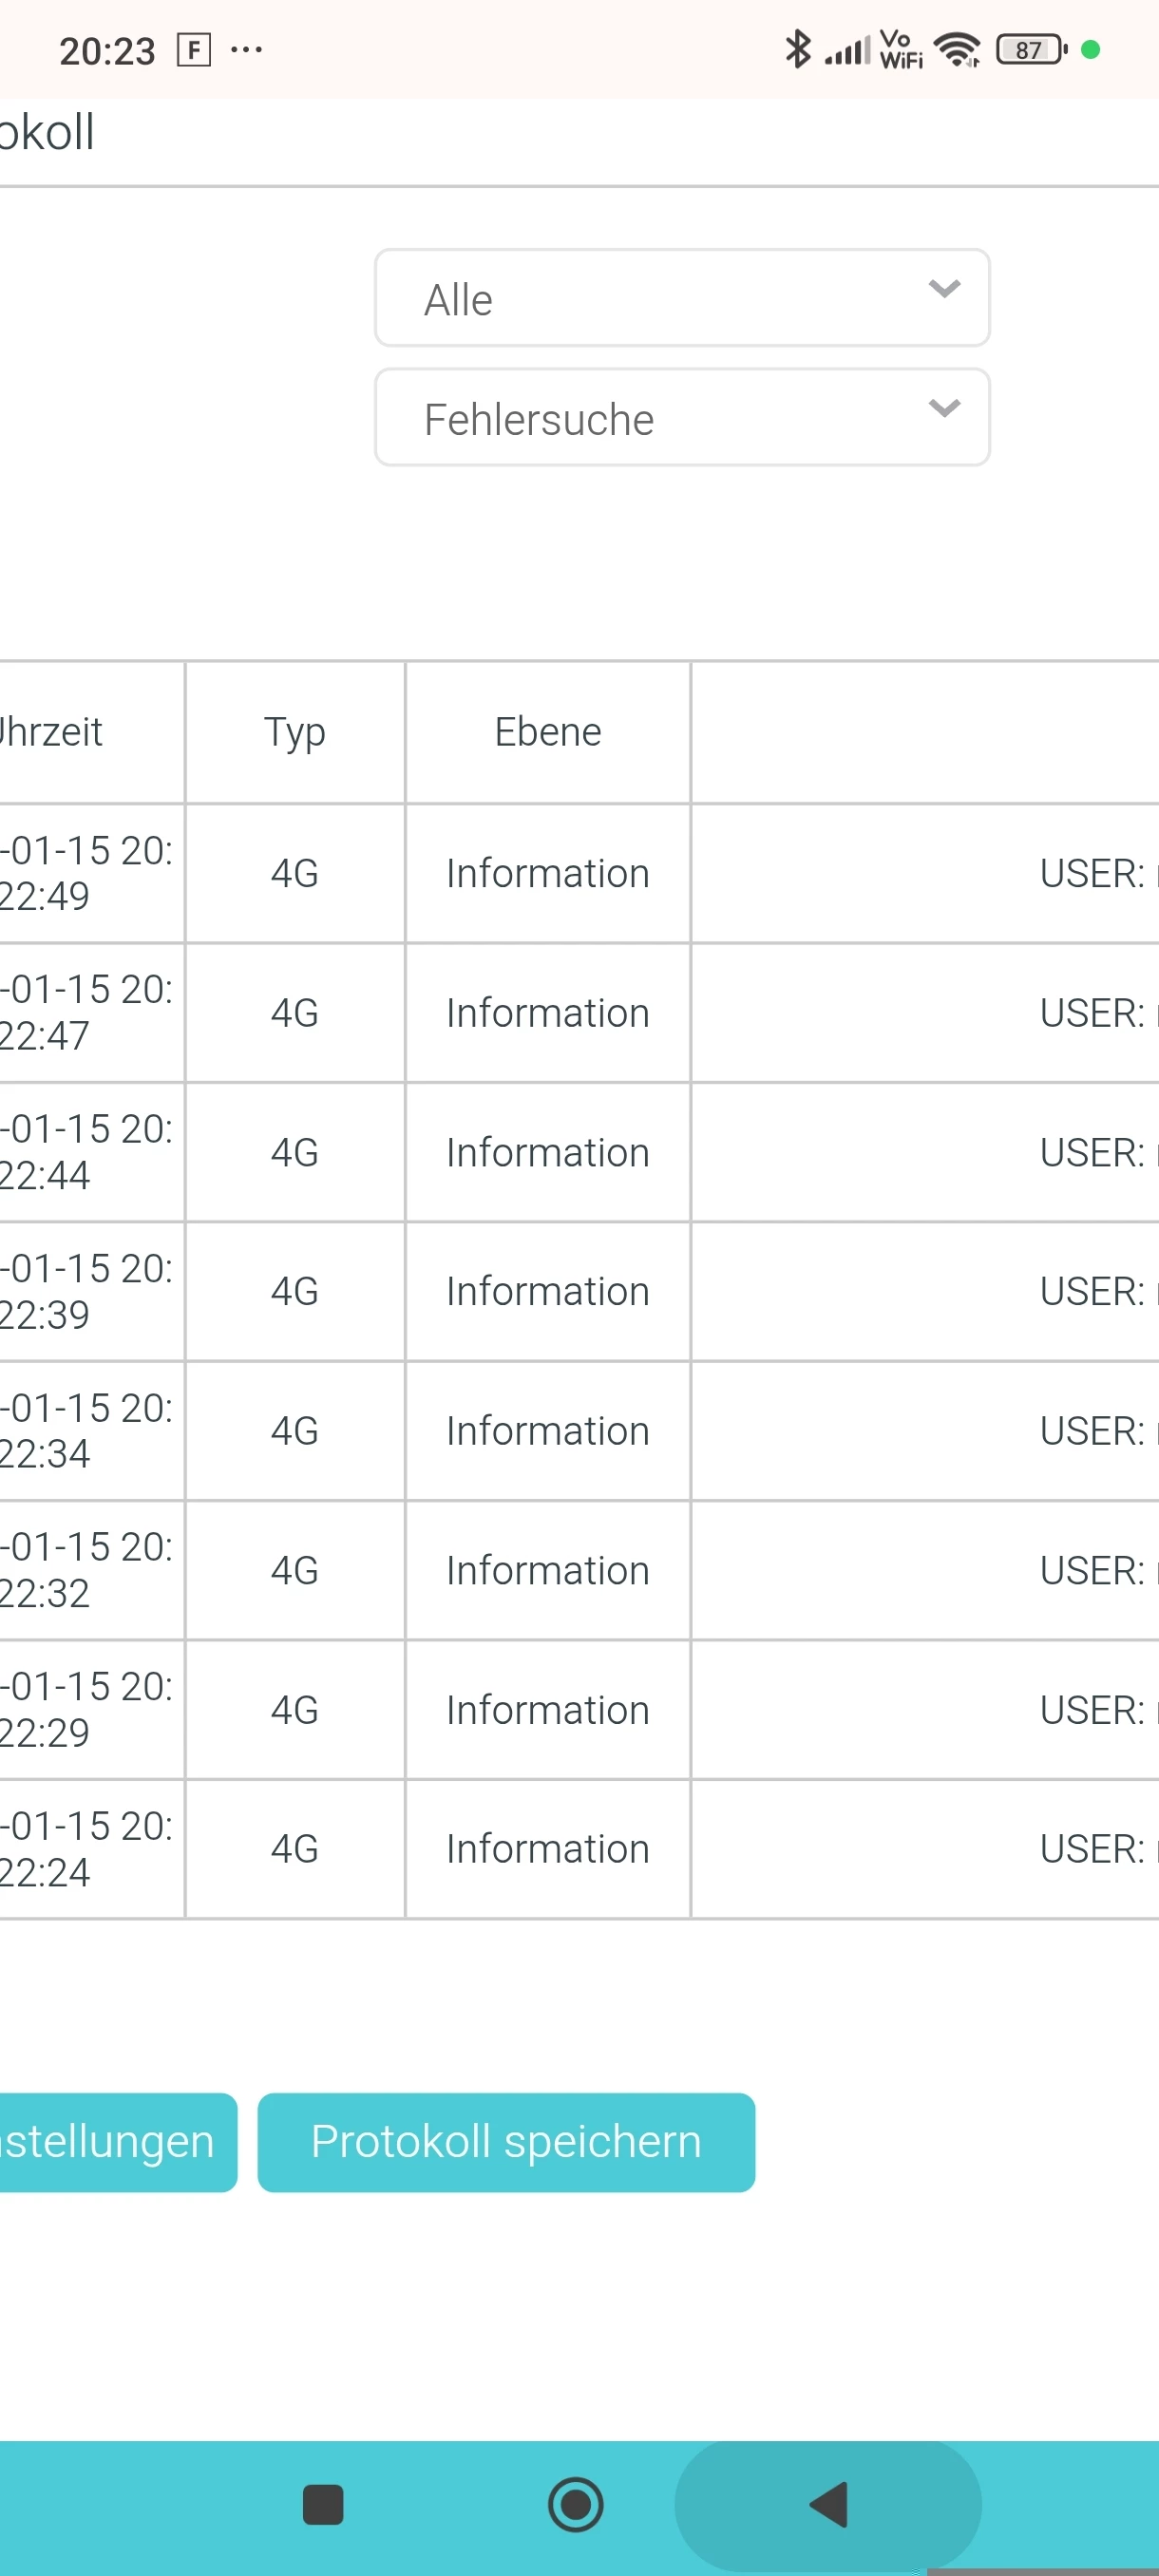Click the Protokoll speichern button

click(506, 2142)
